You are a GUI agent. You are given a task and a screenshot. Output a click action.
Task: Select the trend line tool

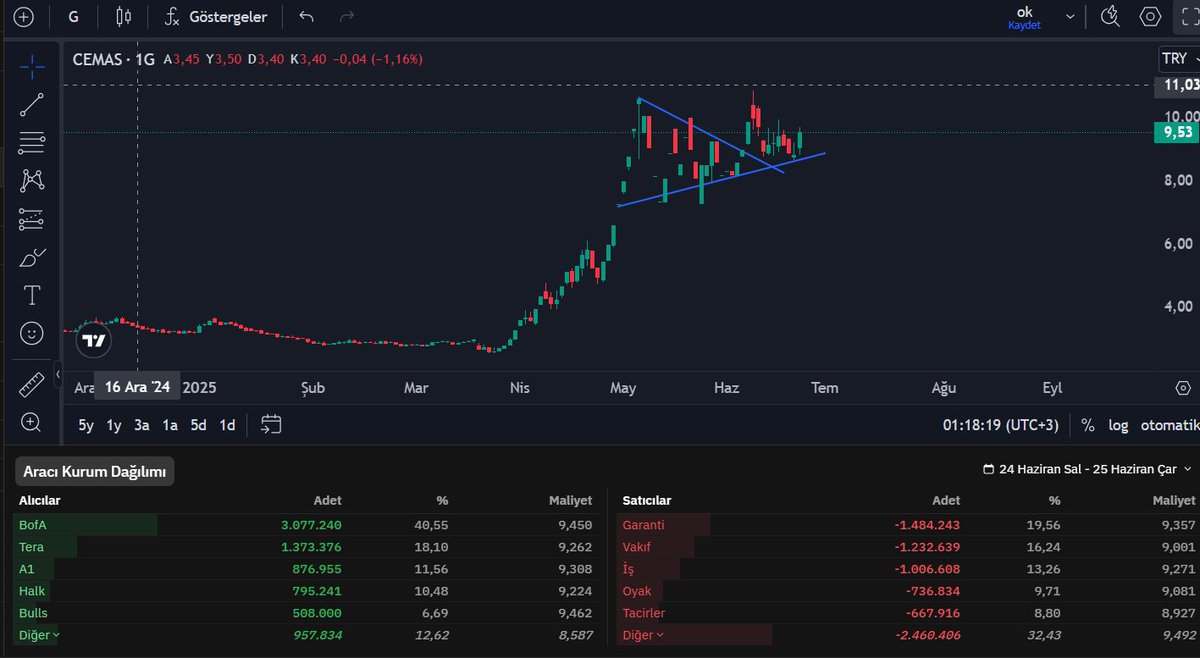(x=32, y=105)
